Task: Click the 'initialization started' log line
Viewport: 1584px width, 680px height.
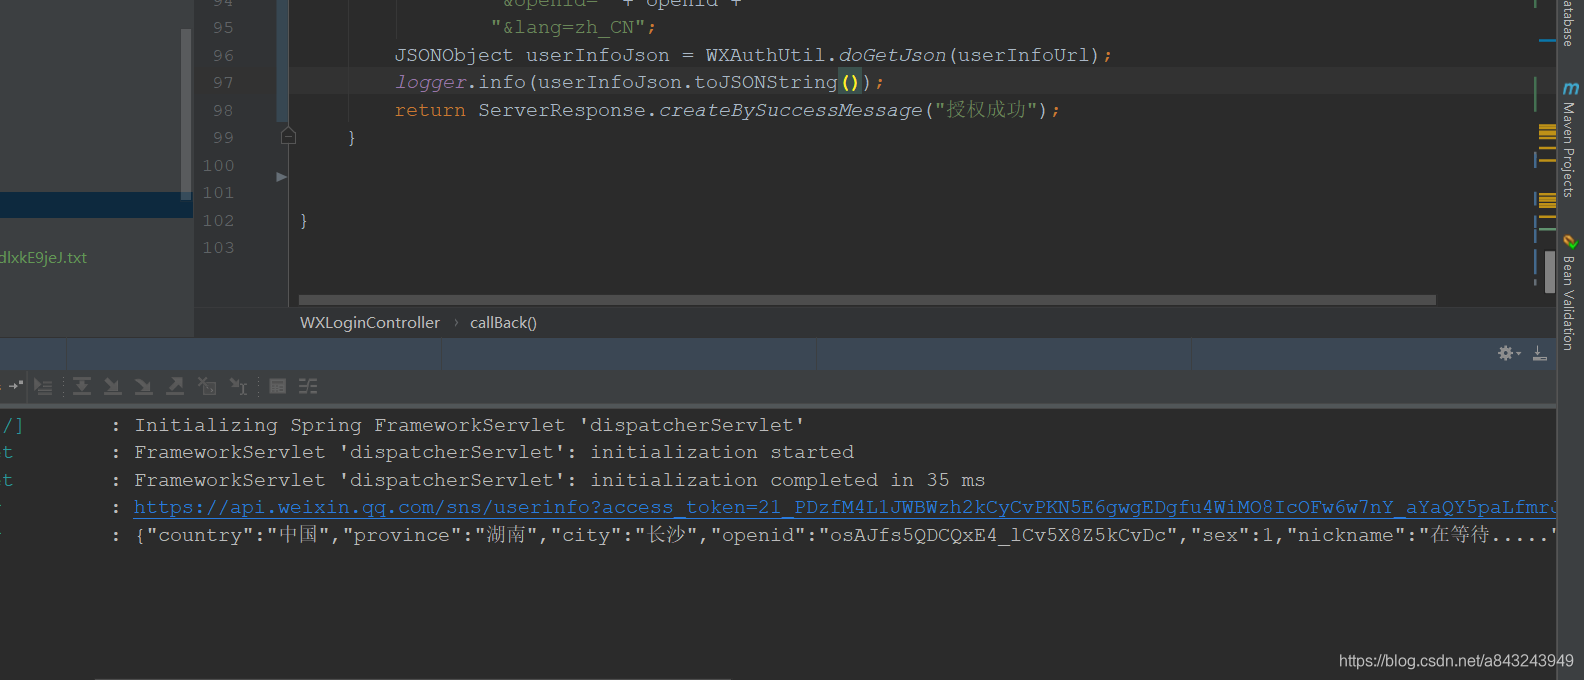Action: point(494,452)
